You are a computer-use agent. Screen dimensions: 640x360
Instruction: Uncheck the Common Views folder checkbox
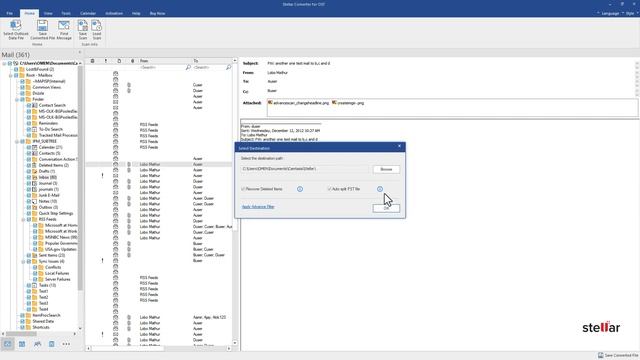click(x=22, y=87)
